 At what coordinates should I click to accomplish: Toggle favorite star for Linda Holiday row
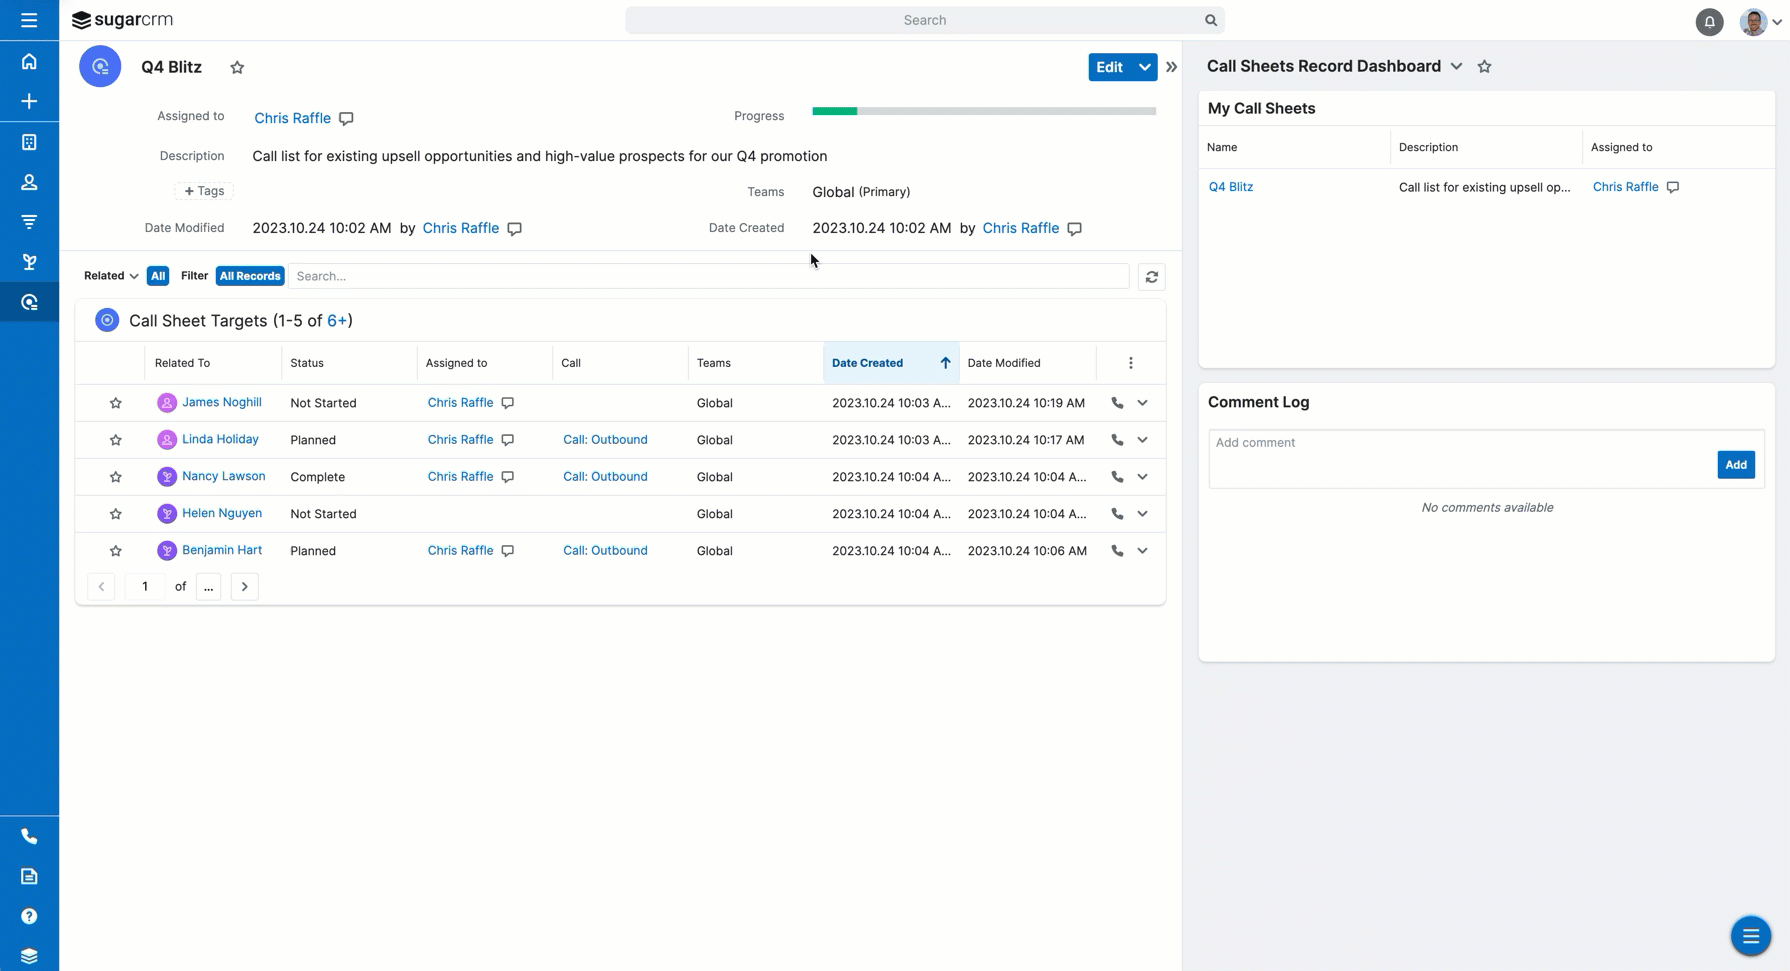(116, 440)
